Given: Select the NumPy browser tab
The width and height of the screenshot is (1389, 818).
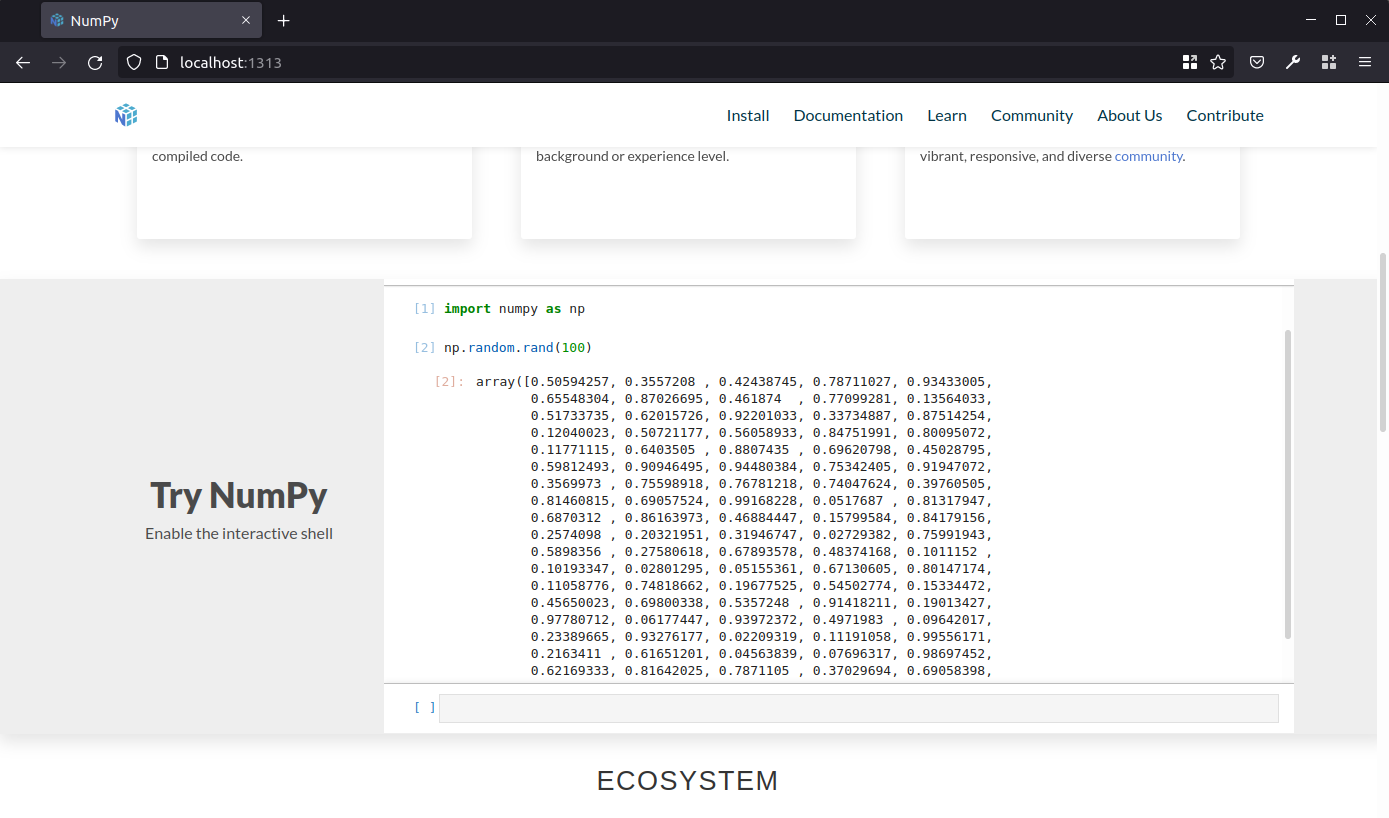Looking at the screenshot, I should [151, 20].
